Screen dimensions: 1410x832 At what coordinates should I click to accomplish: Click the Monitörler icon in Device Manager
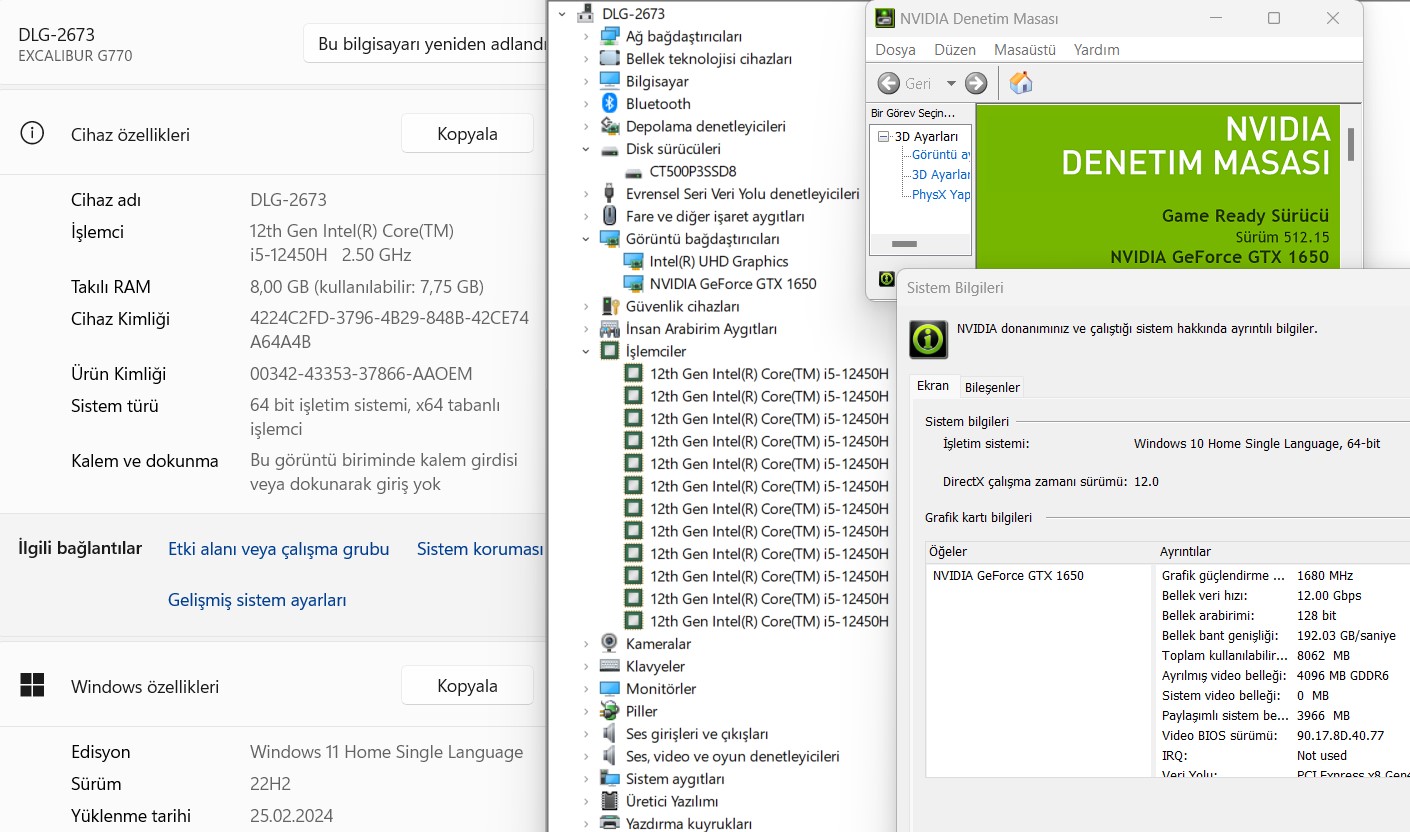pyautogui.click(x=609, y=689)
